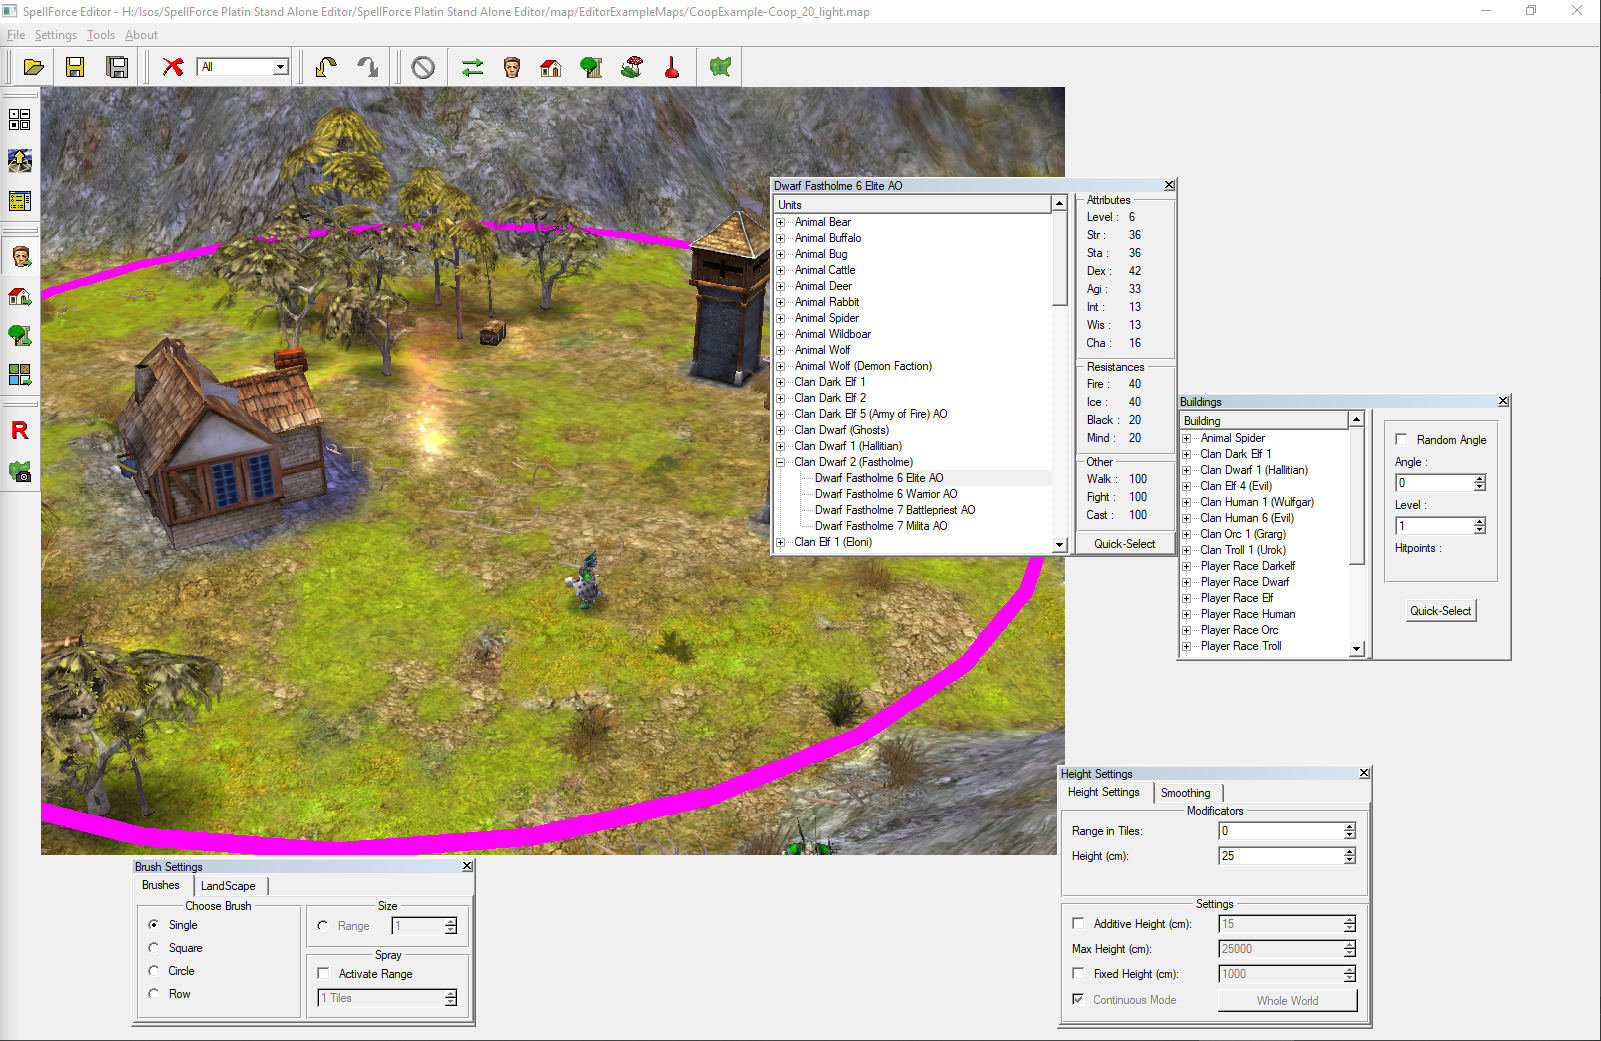Click the red R icon in sidebar

tap(20, 430)
